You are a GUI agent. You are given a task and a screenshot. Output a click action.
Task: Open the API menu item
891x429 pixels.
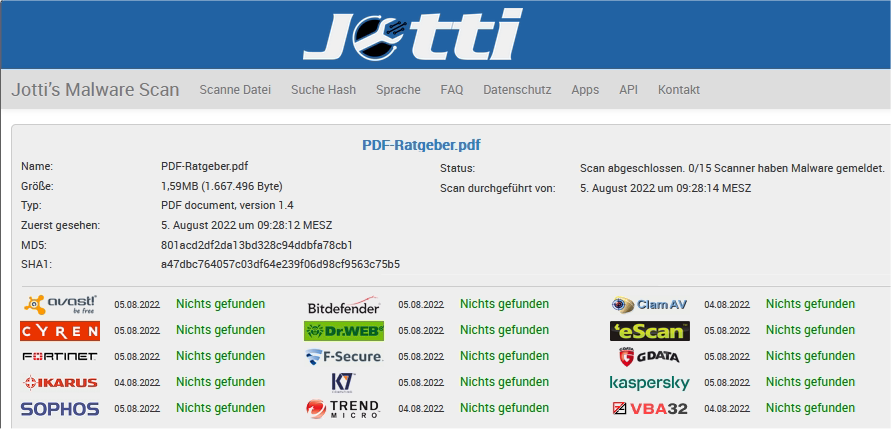pos(628,90)
